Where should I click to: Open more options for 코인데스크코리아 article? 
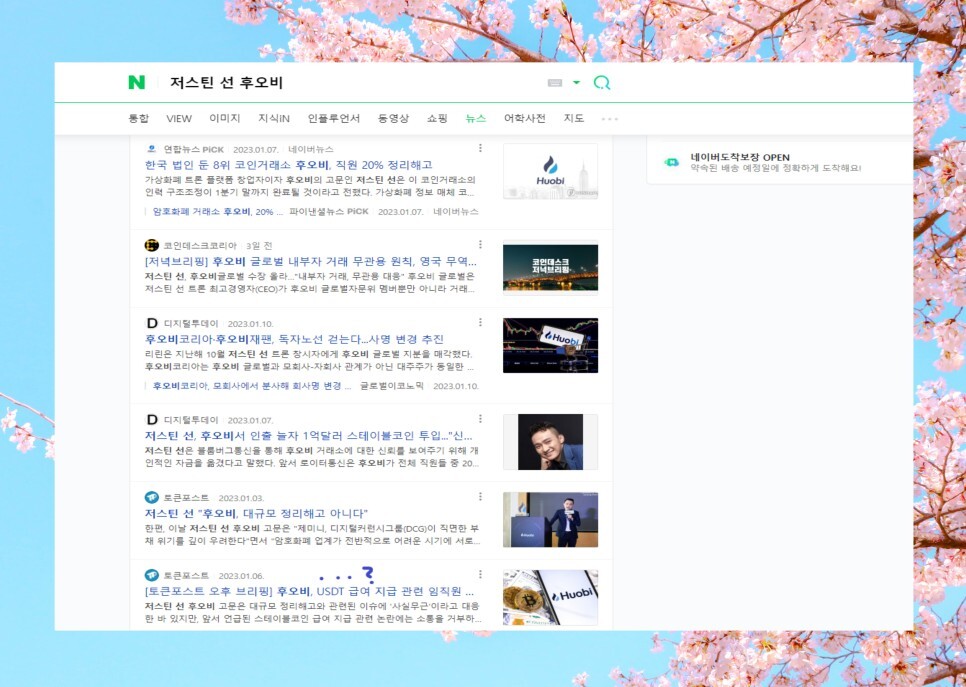(480, 245)
